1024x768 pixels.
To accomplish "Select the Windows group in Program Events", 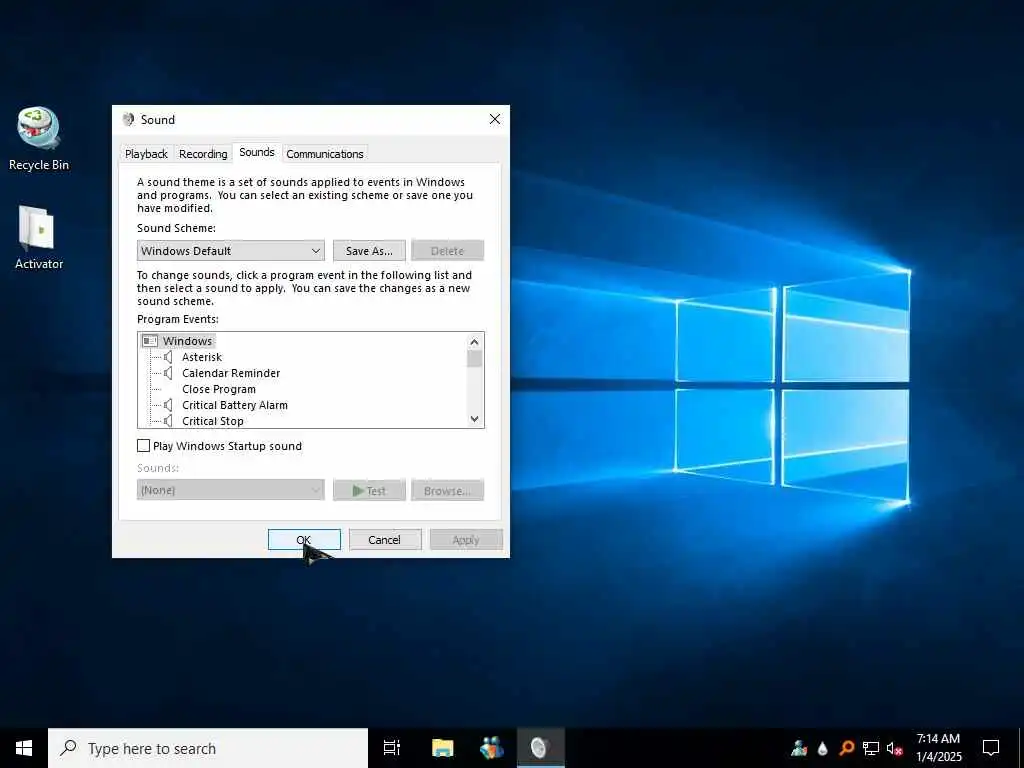I will click(x=187, y=341).
